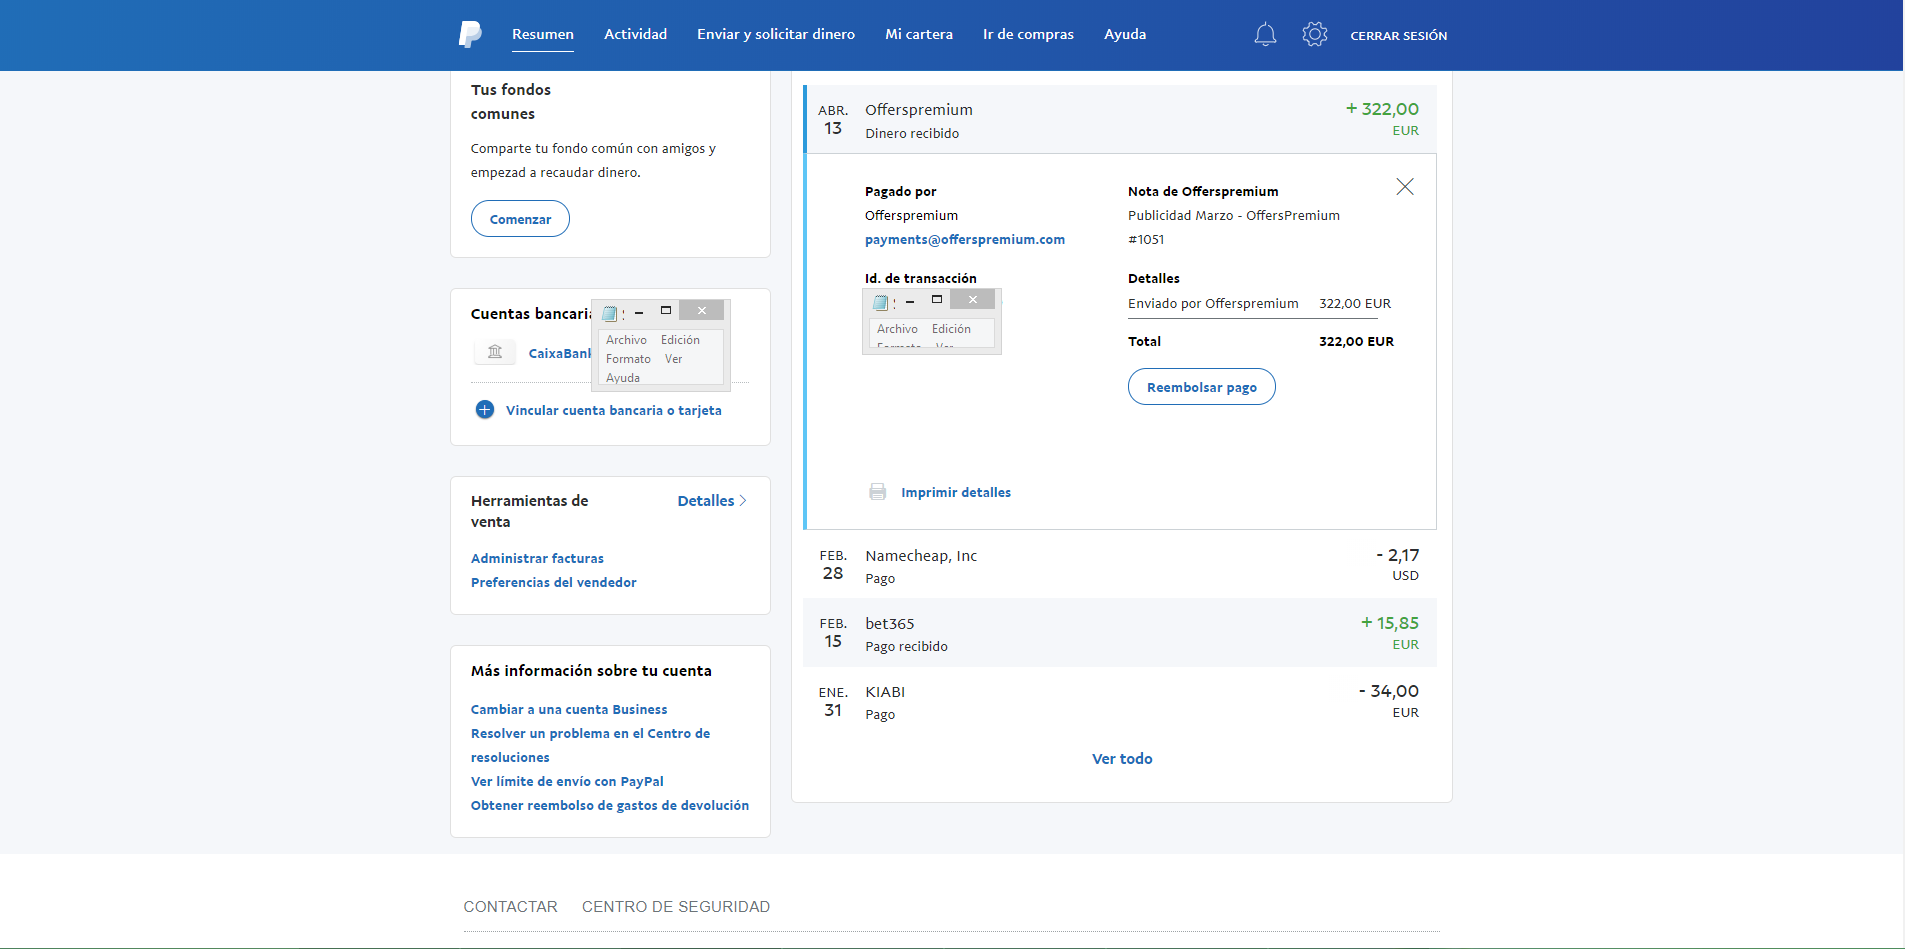Open the Detalles chevron in Herramientas de venta
Screen dimensions: 1905x949
point(743,501)
